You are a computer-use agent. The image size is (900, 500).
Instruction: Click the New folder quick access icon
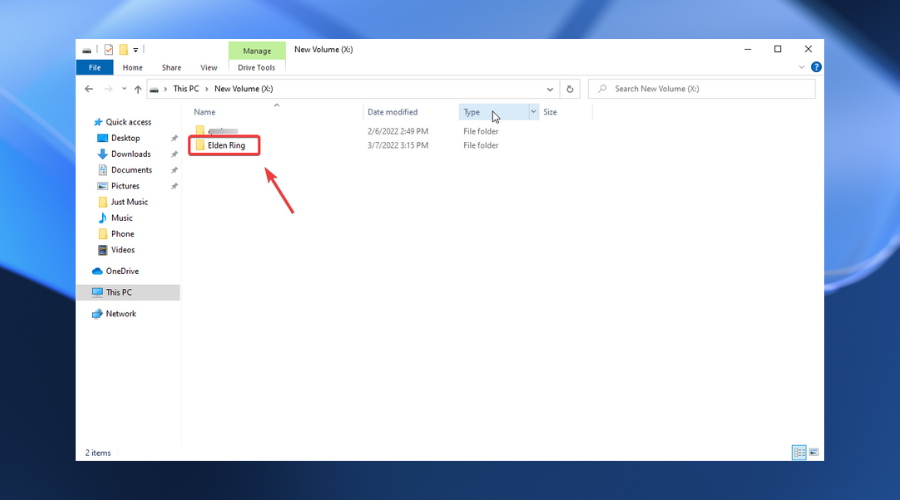pos(123,50)
